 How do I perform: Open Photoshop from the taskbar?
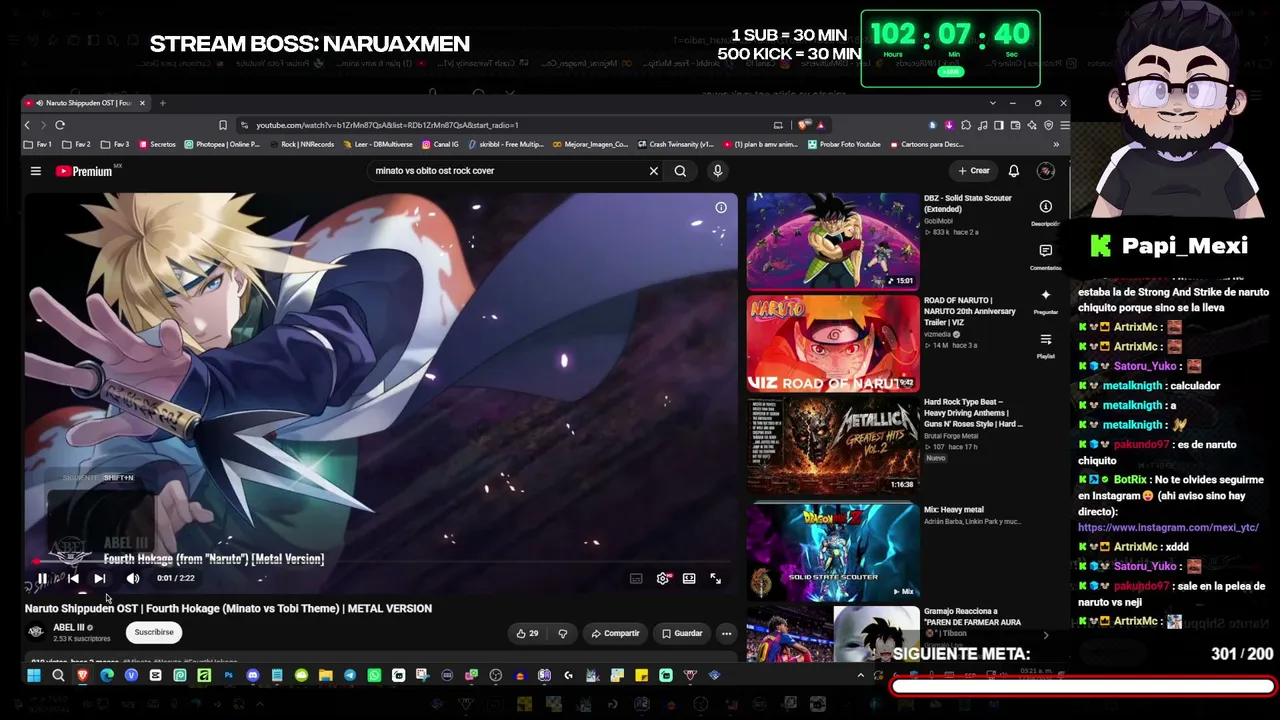228,676
